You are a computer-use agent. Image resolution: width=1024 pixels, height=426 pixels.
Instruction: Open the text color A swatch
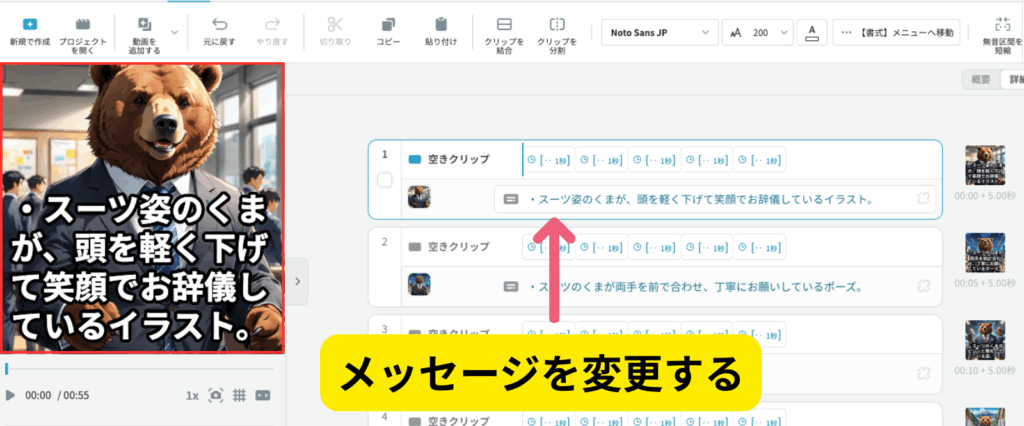coord(812,32)
